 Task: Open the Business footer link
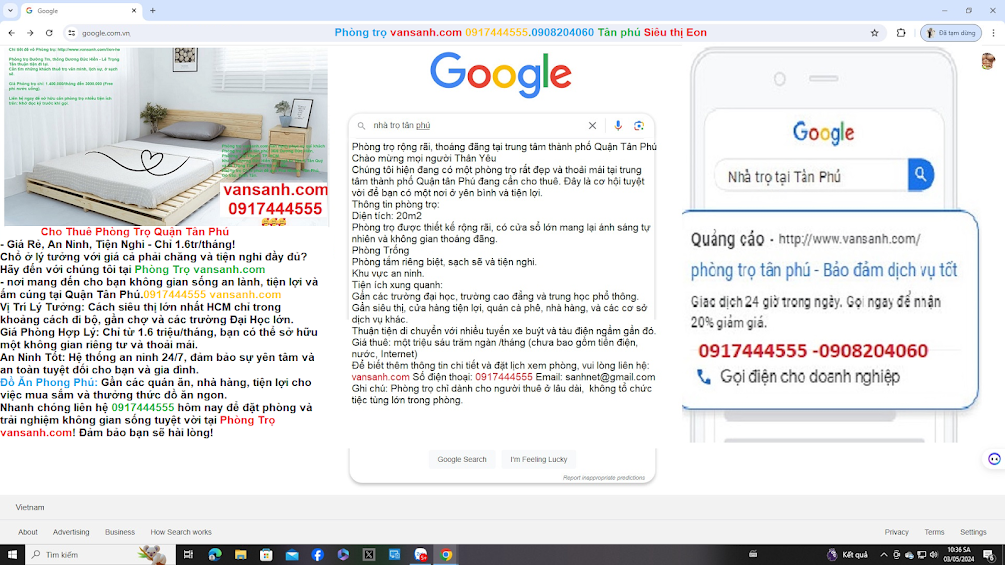120,532
